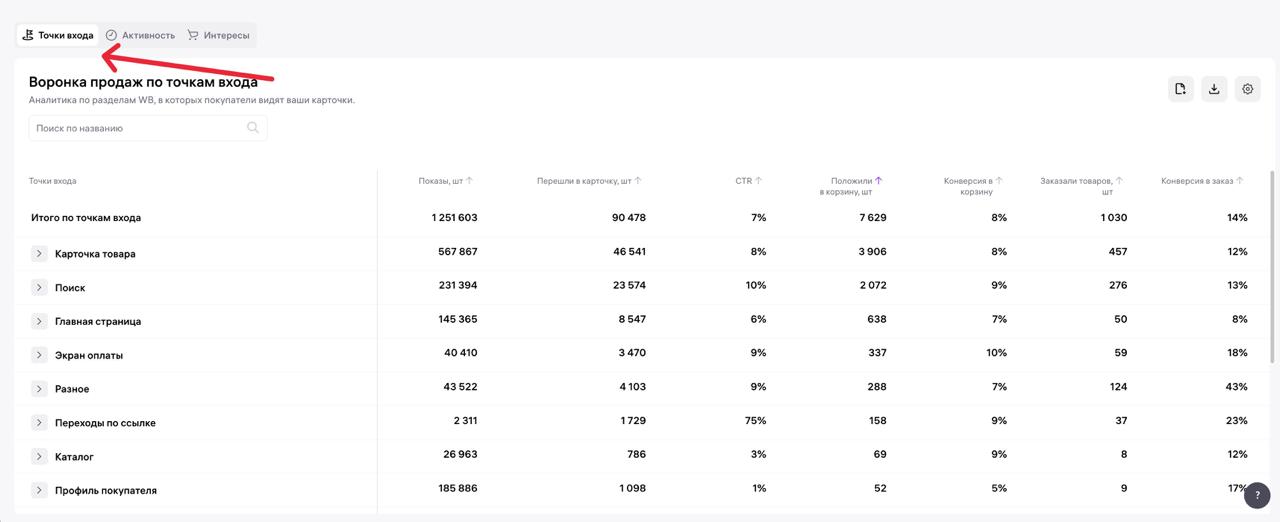1280x522 pixels.
Task: Click the Итого по точкам входа row label
Action: (x=86, y=218)
